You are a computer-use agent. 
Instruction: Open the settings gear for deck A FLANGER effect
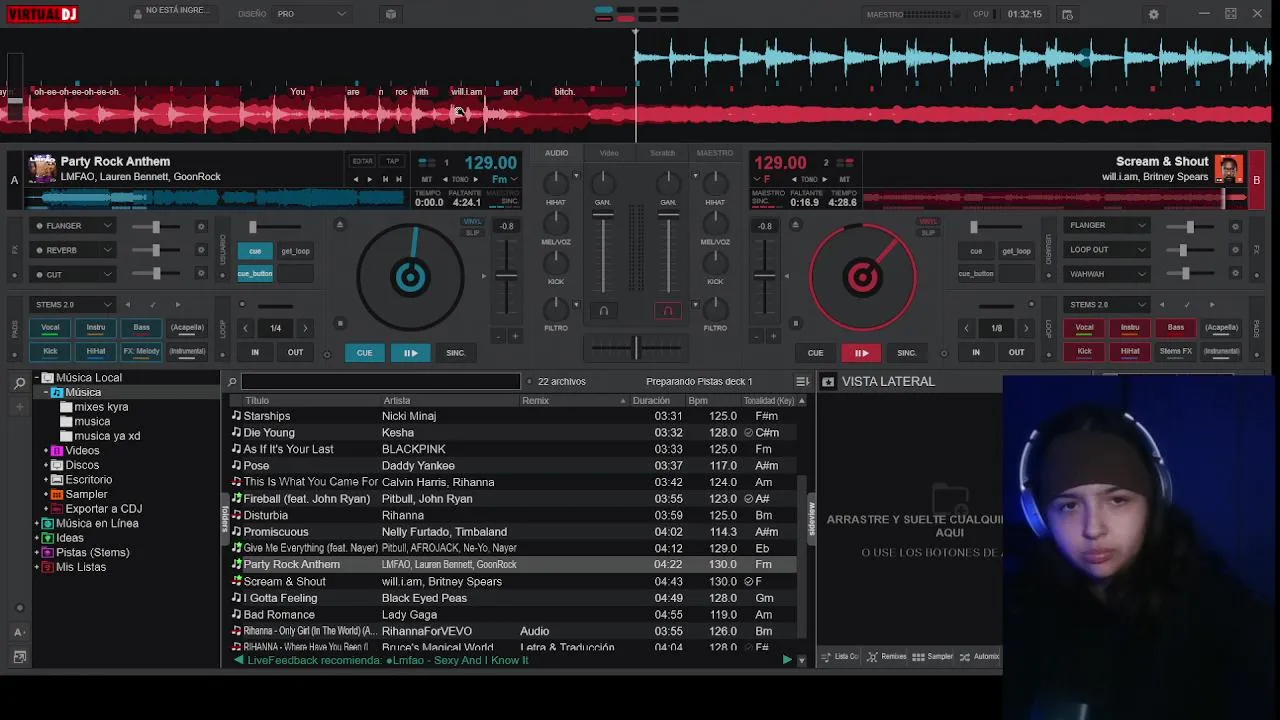200,226
